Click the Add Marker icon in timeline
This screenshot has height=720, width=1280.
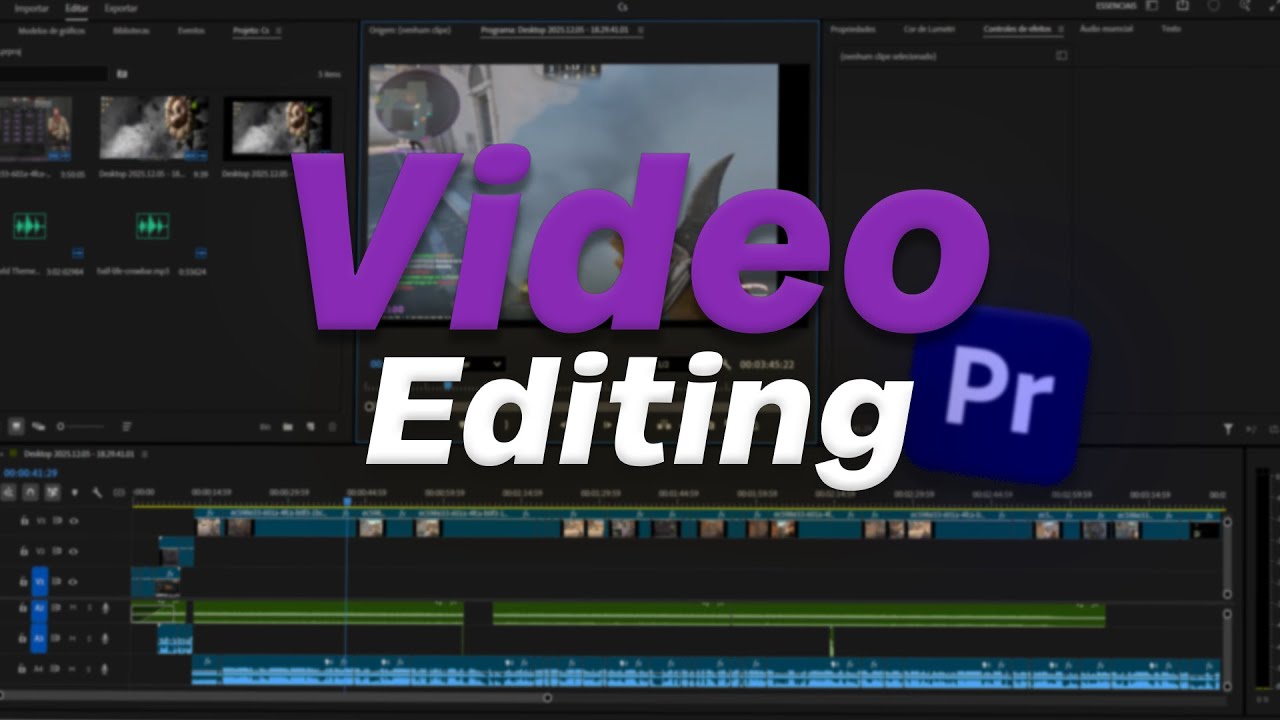(x=75, y=492)
